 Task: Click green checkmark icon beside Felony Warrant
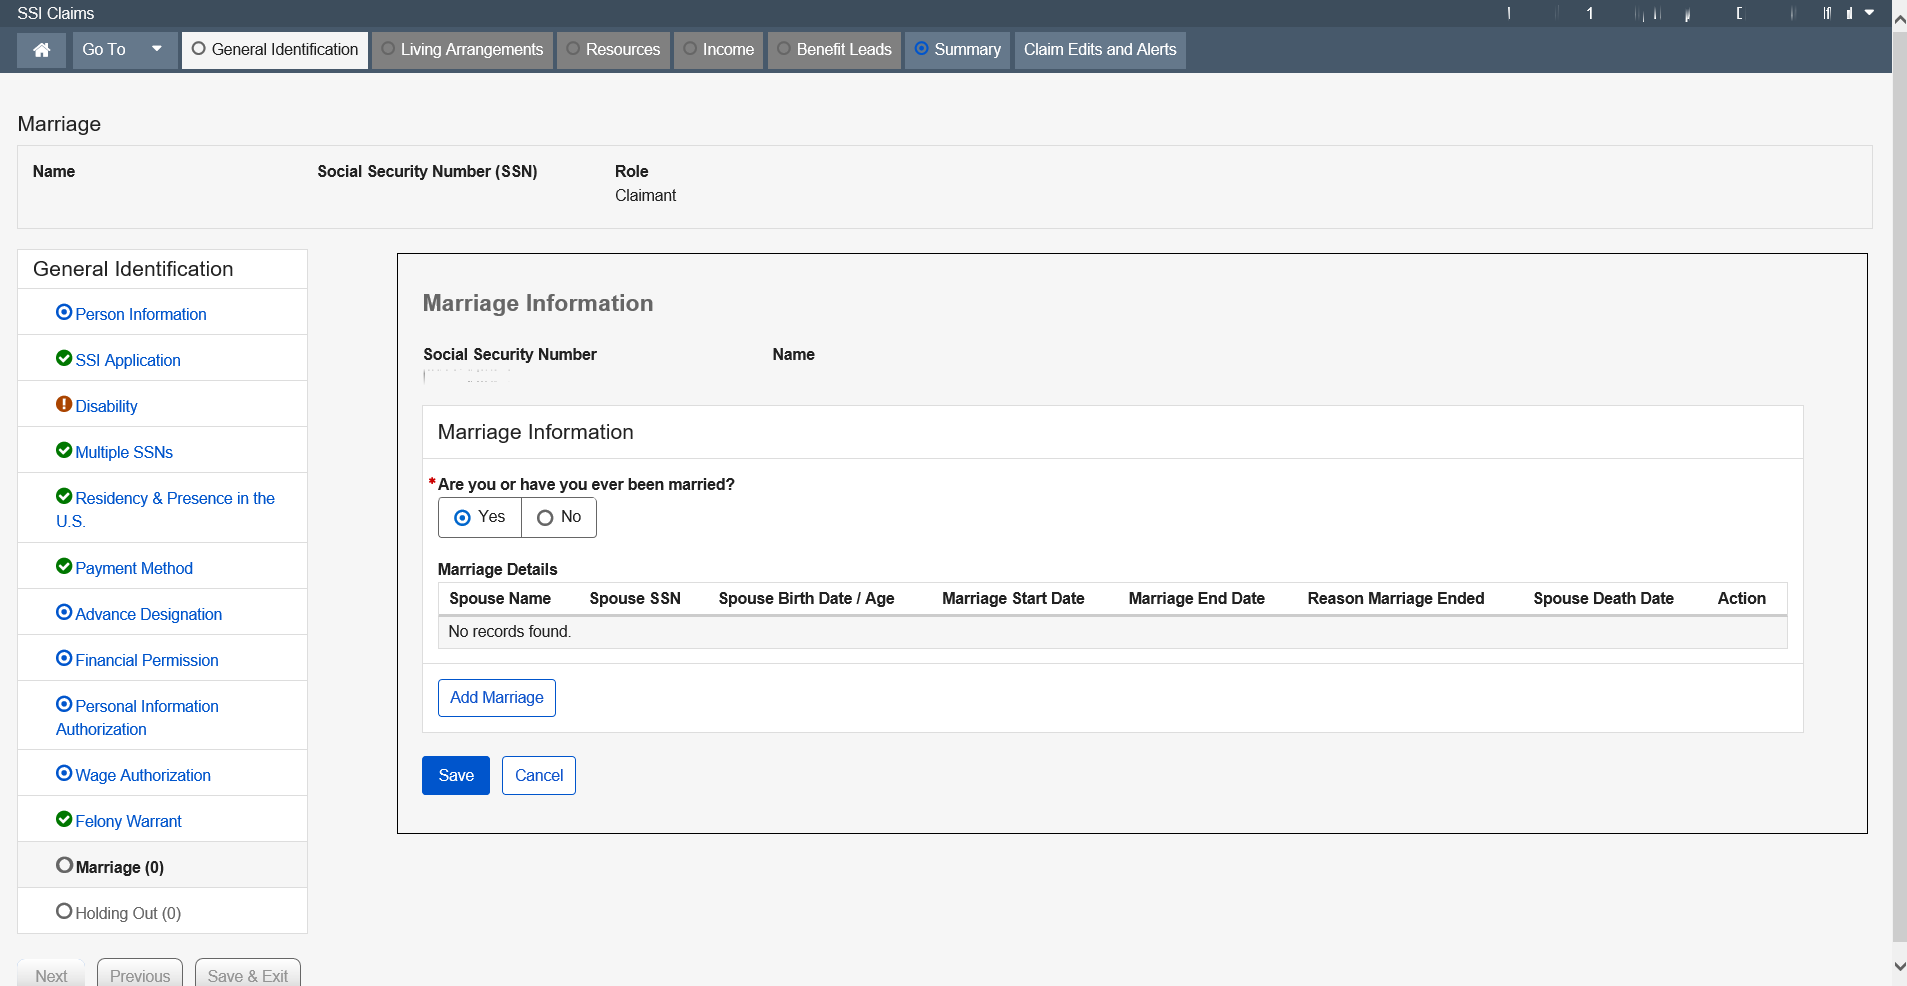(64, 820)
